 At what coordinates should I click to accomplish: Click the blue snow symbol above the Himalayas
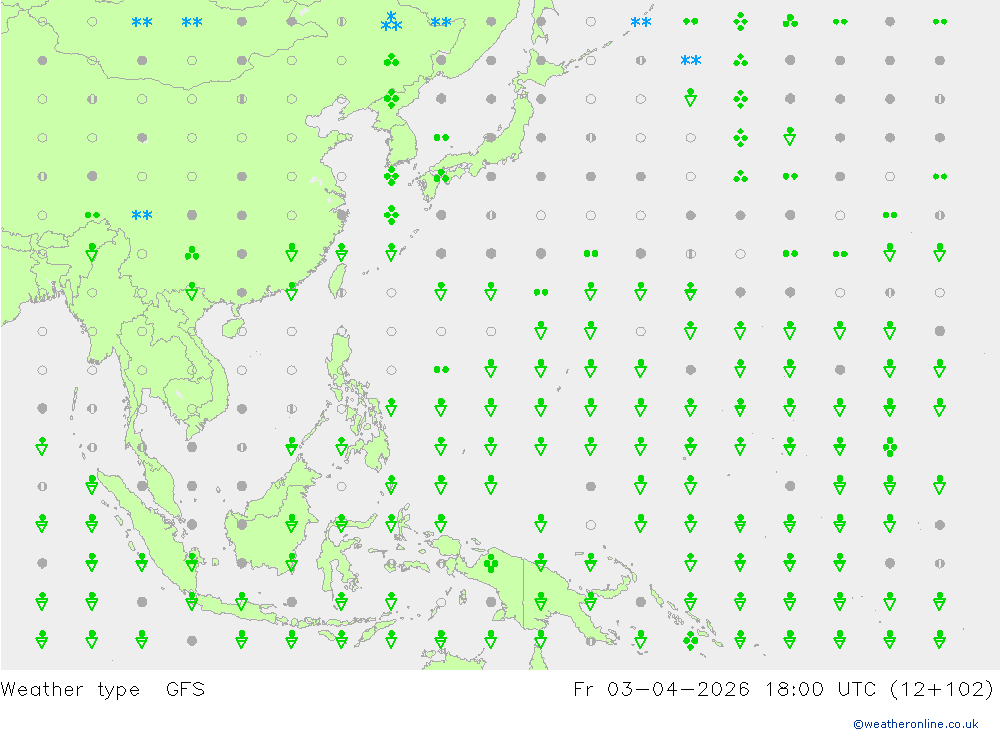coord(142,215)
